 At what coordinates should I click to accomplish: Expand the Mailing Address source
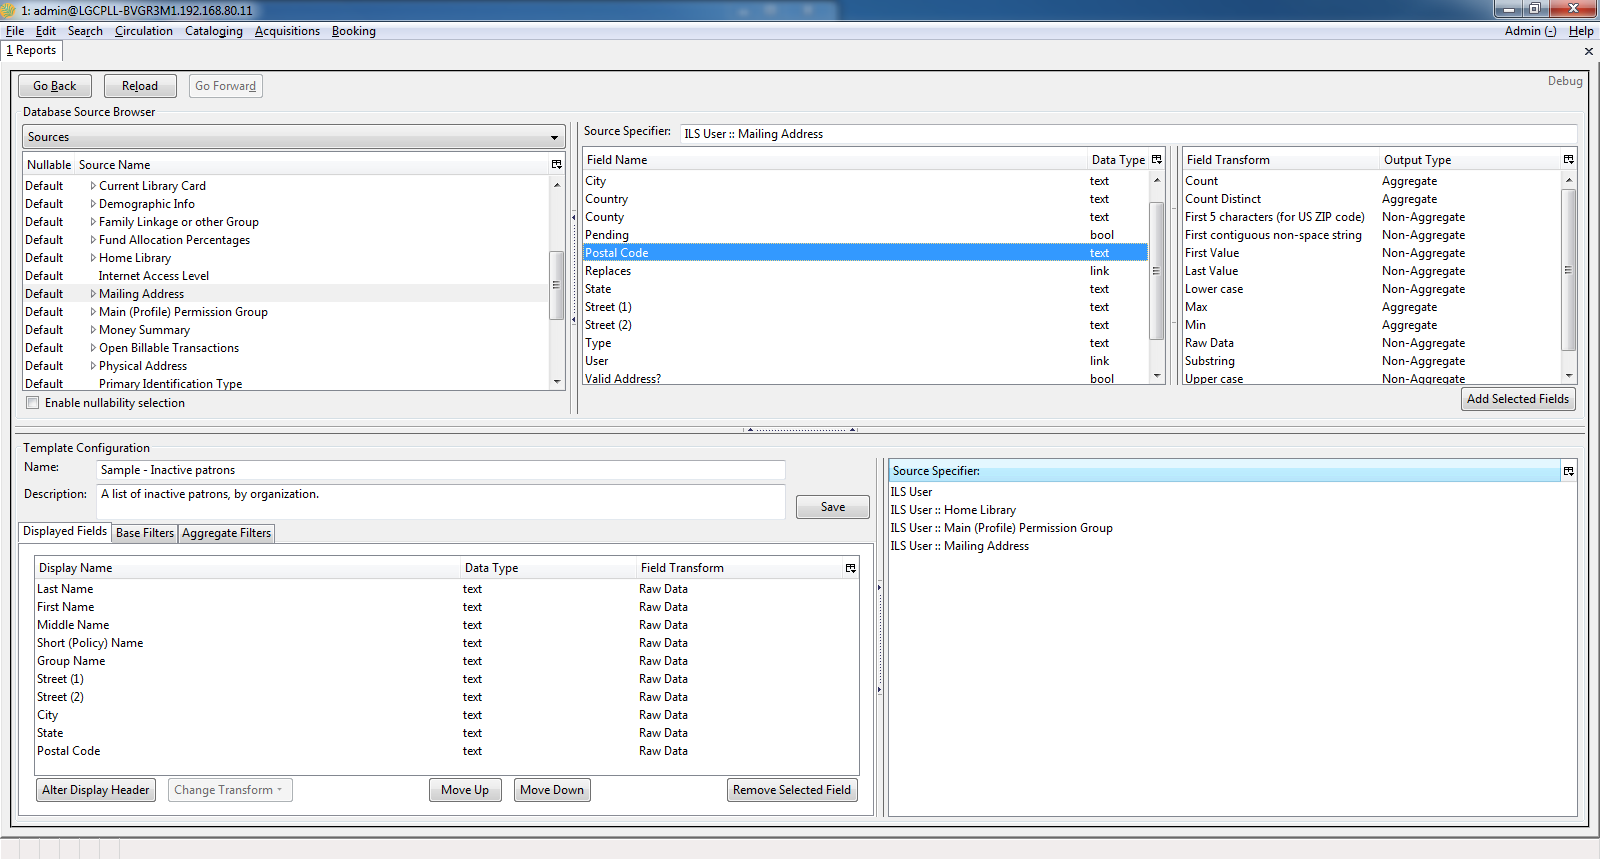(x=93, y=294)
